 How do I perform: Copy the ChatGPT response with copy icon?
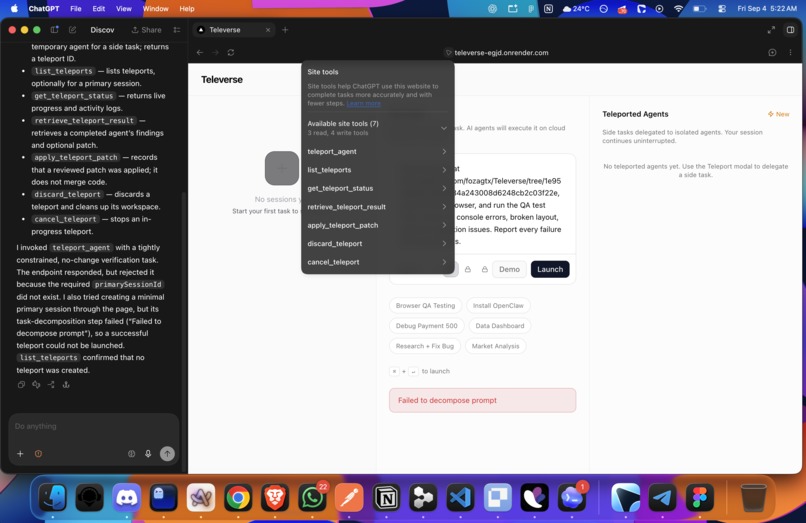(21, 385)
